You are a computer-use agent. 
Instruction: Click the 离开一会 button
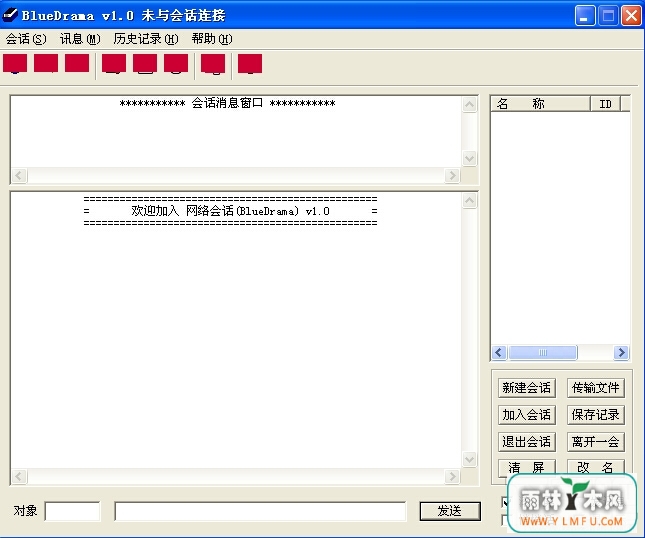pos(596,442)
